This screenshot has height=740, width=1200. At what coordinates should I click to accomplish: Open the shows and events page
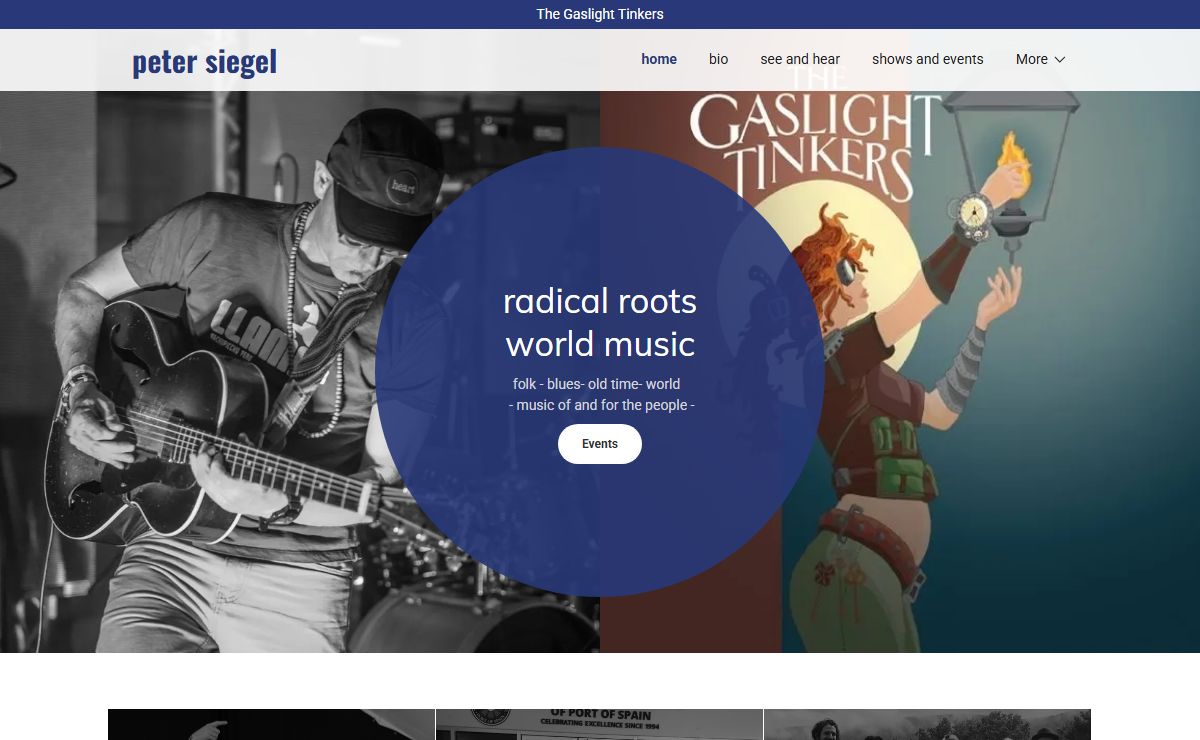[x=927, y=59]
